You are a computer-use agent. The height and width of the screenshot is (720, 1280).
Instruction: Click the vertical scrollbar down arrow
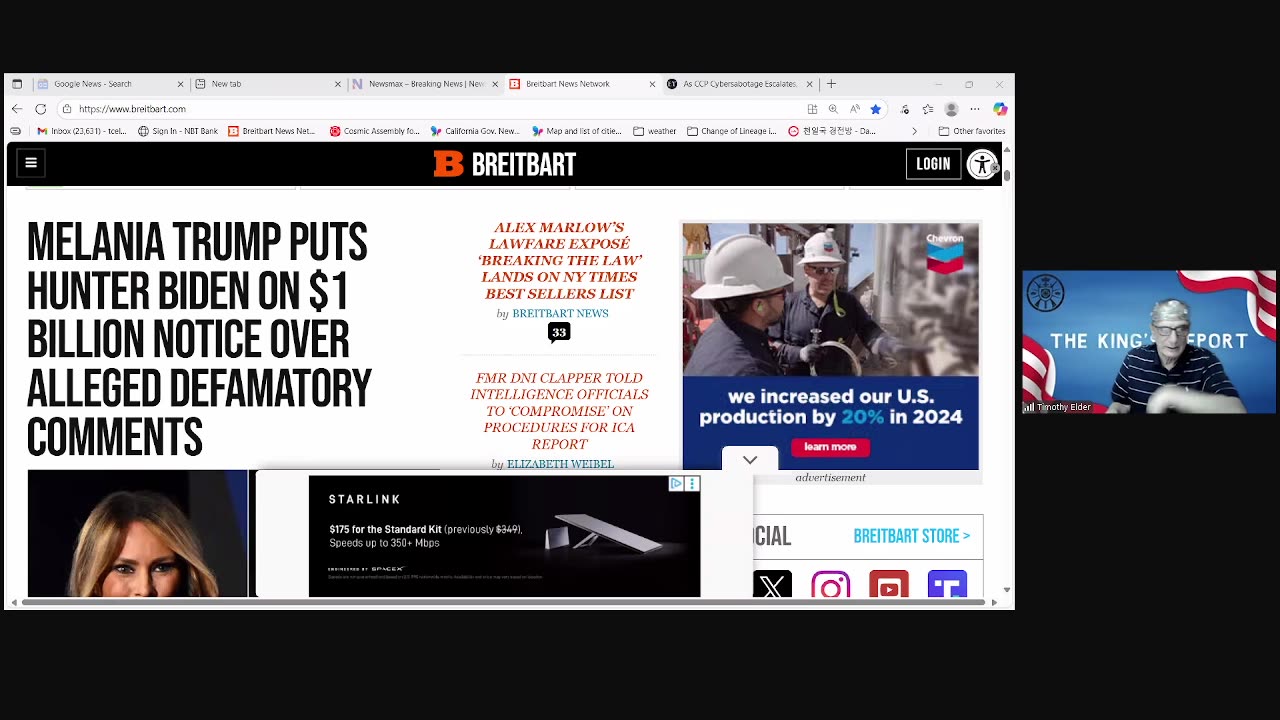tap(1007, 590)
